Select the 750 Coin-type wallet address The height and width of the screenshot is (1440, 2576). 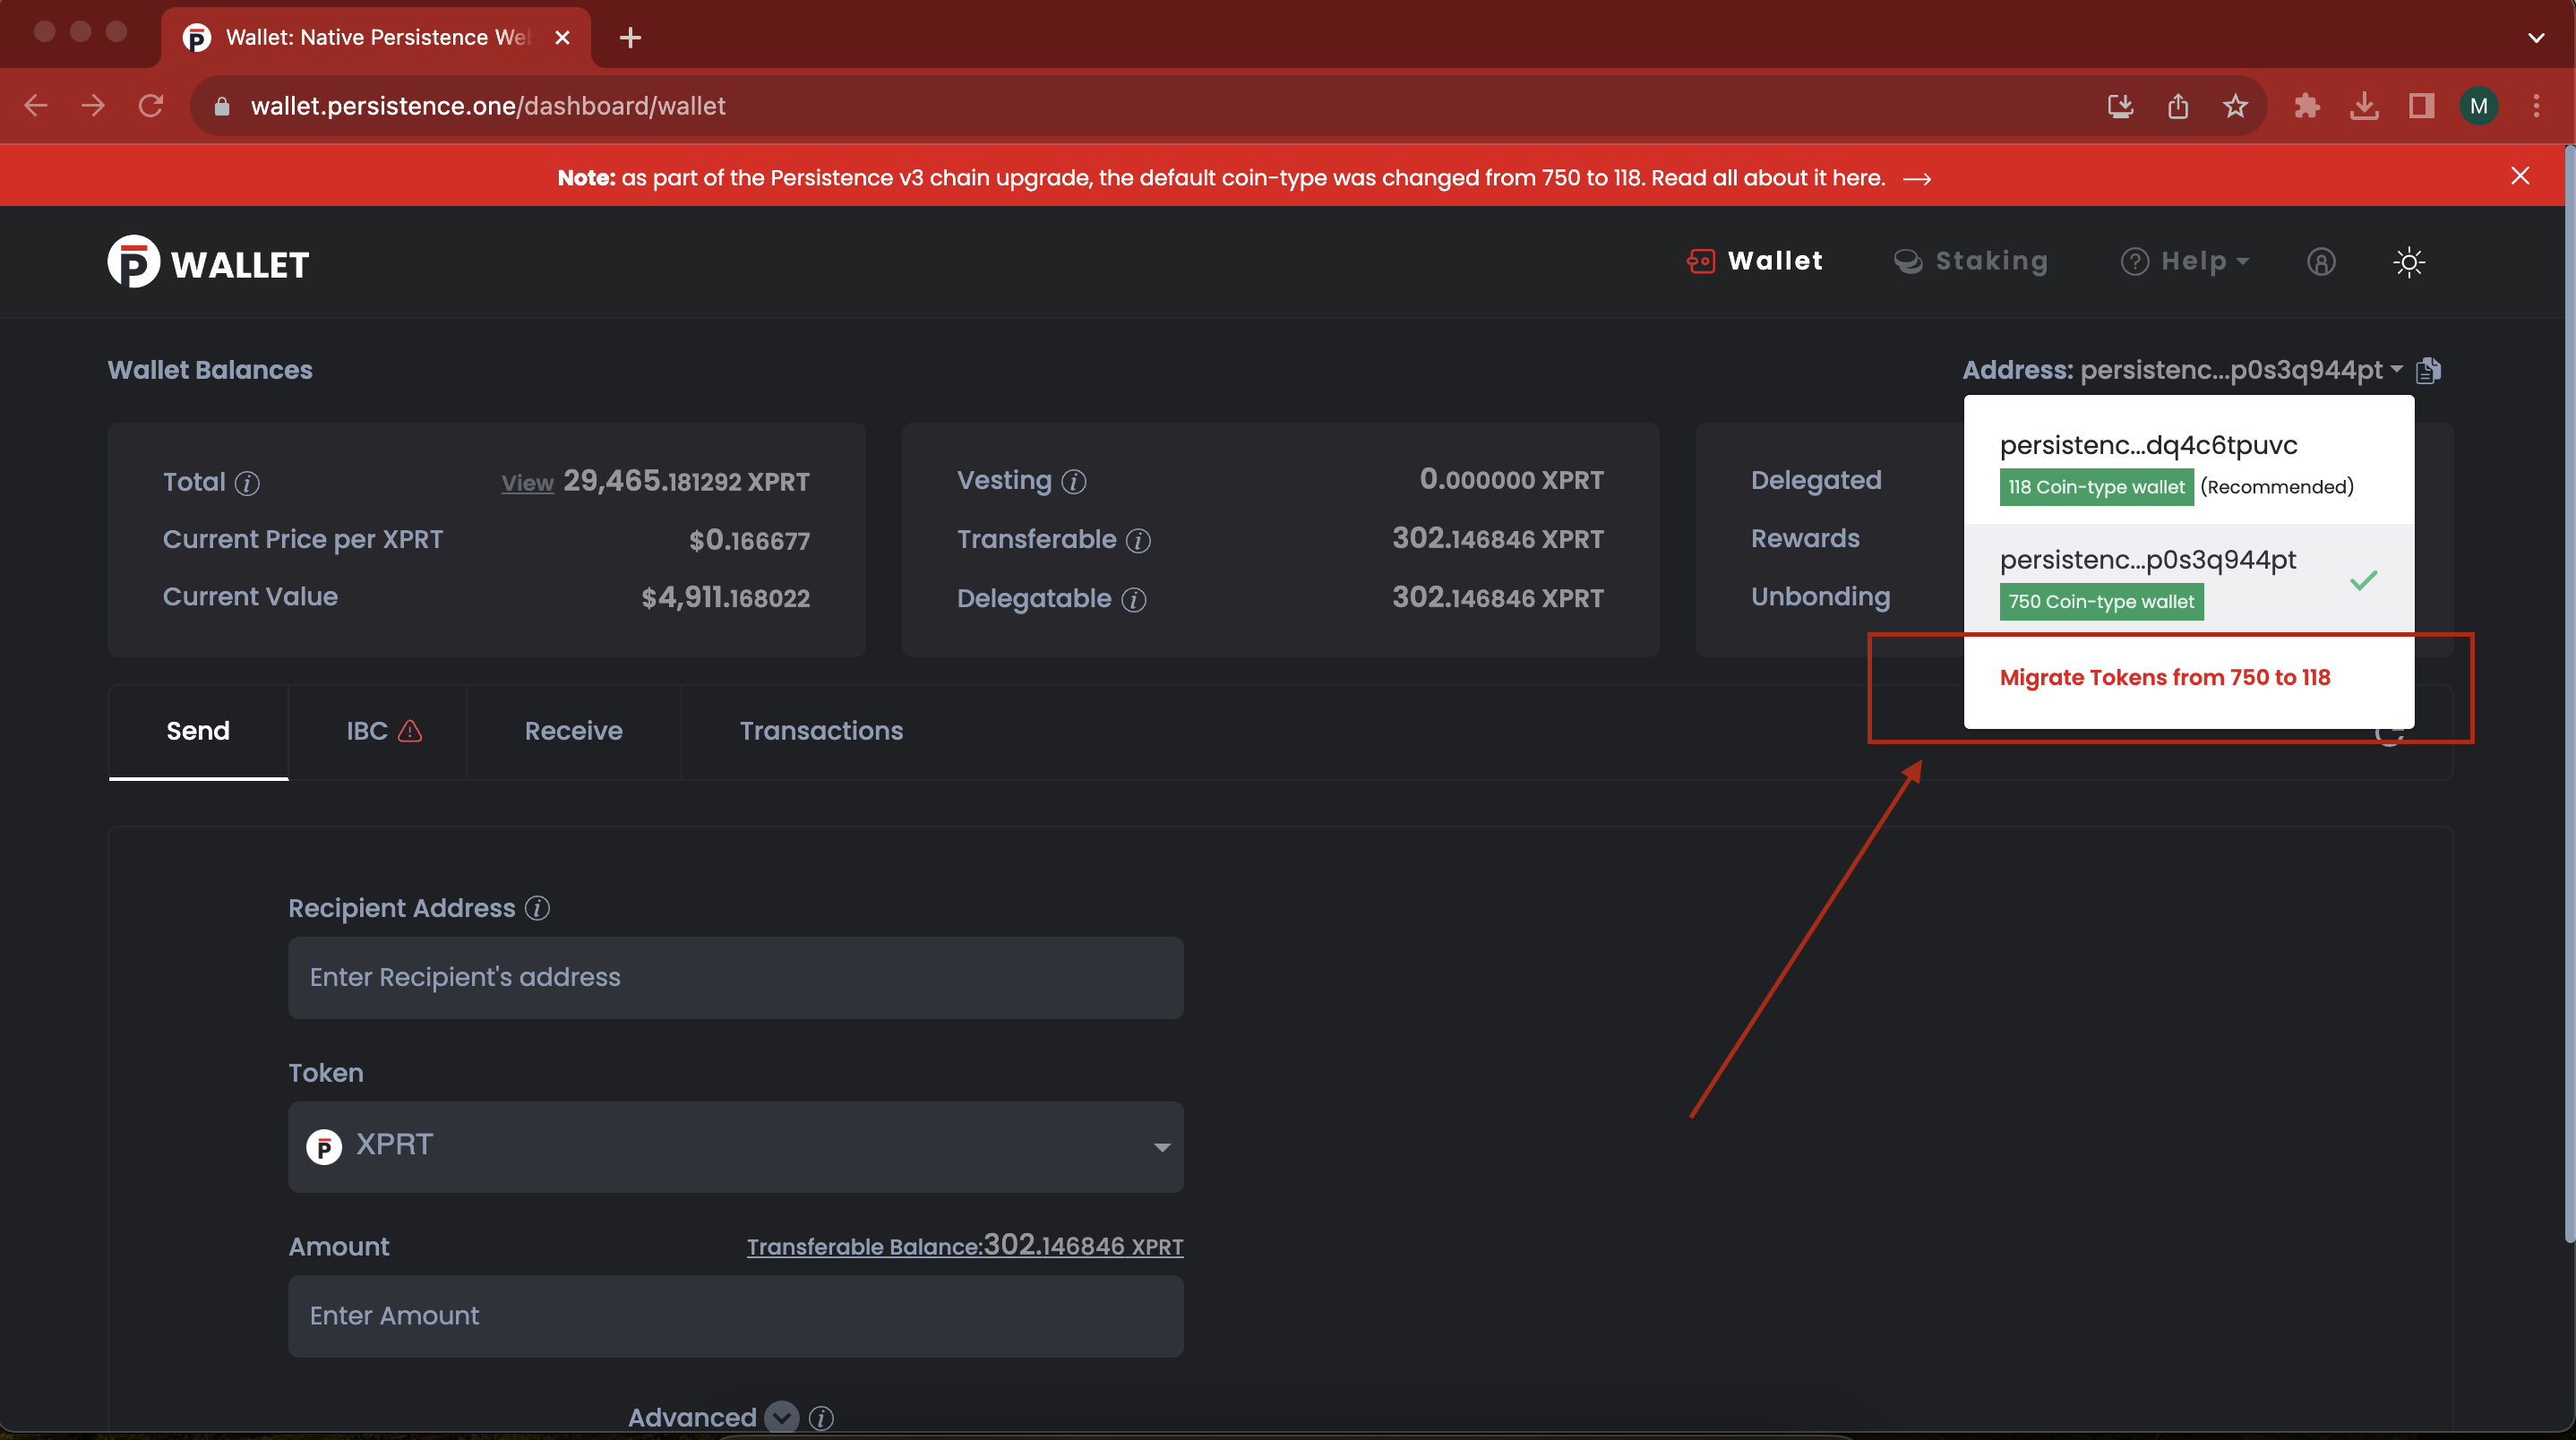click(2148, 560)
